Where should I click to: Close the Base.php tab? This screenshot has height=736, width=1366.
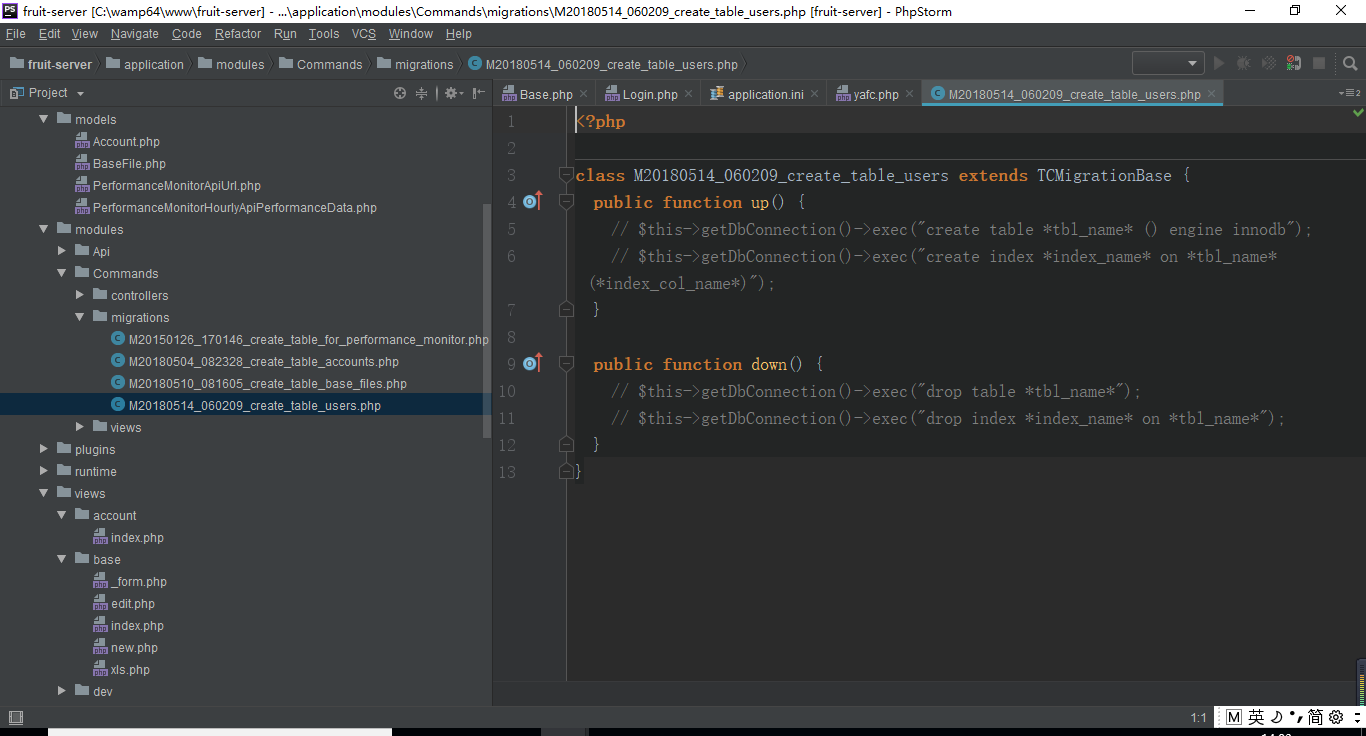[585, 94]
